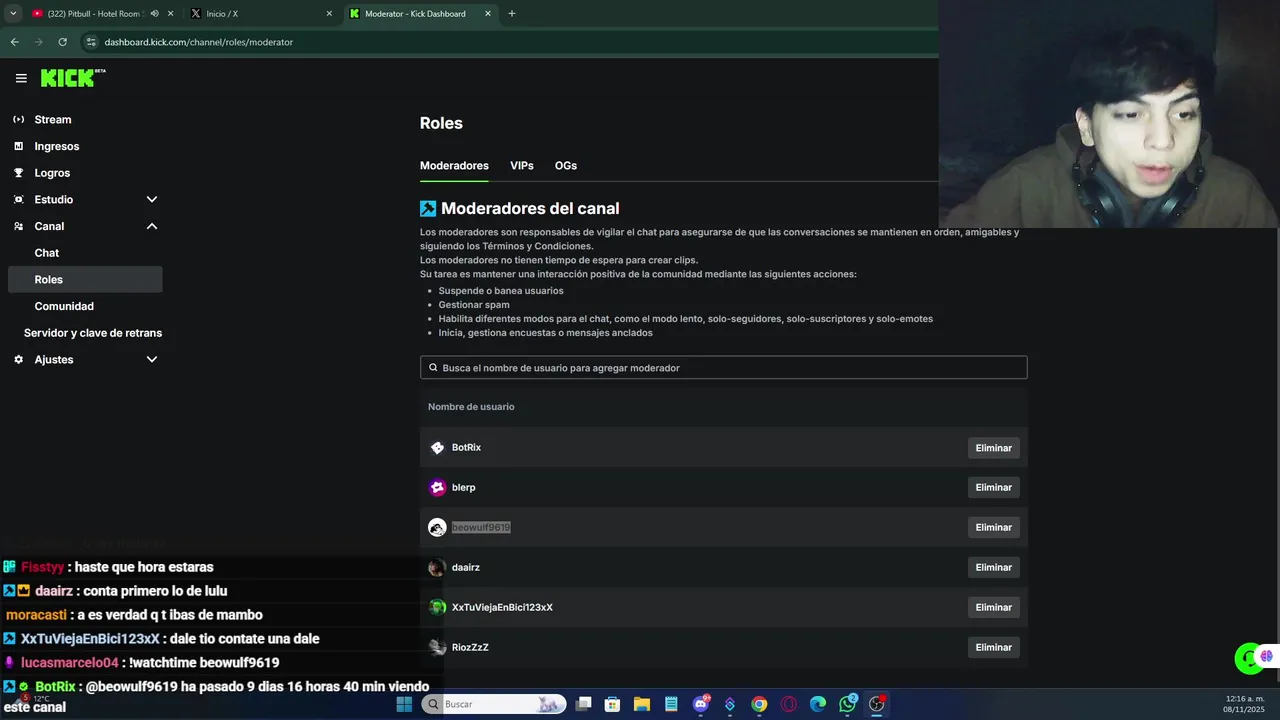Open a new browser tab with plus icon
Viewport: 1280px width, 720px height.
(x=511, y=13)
